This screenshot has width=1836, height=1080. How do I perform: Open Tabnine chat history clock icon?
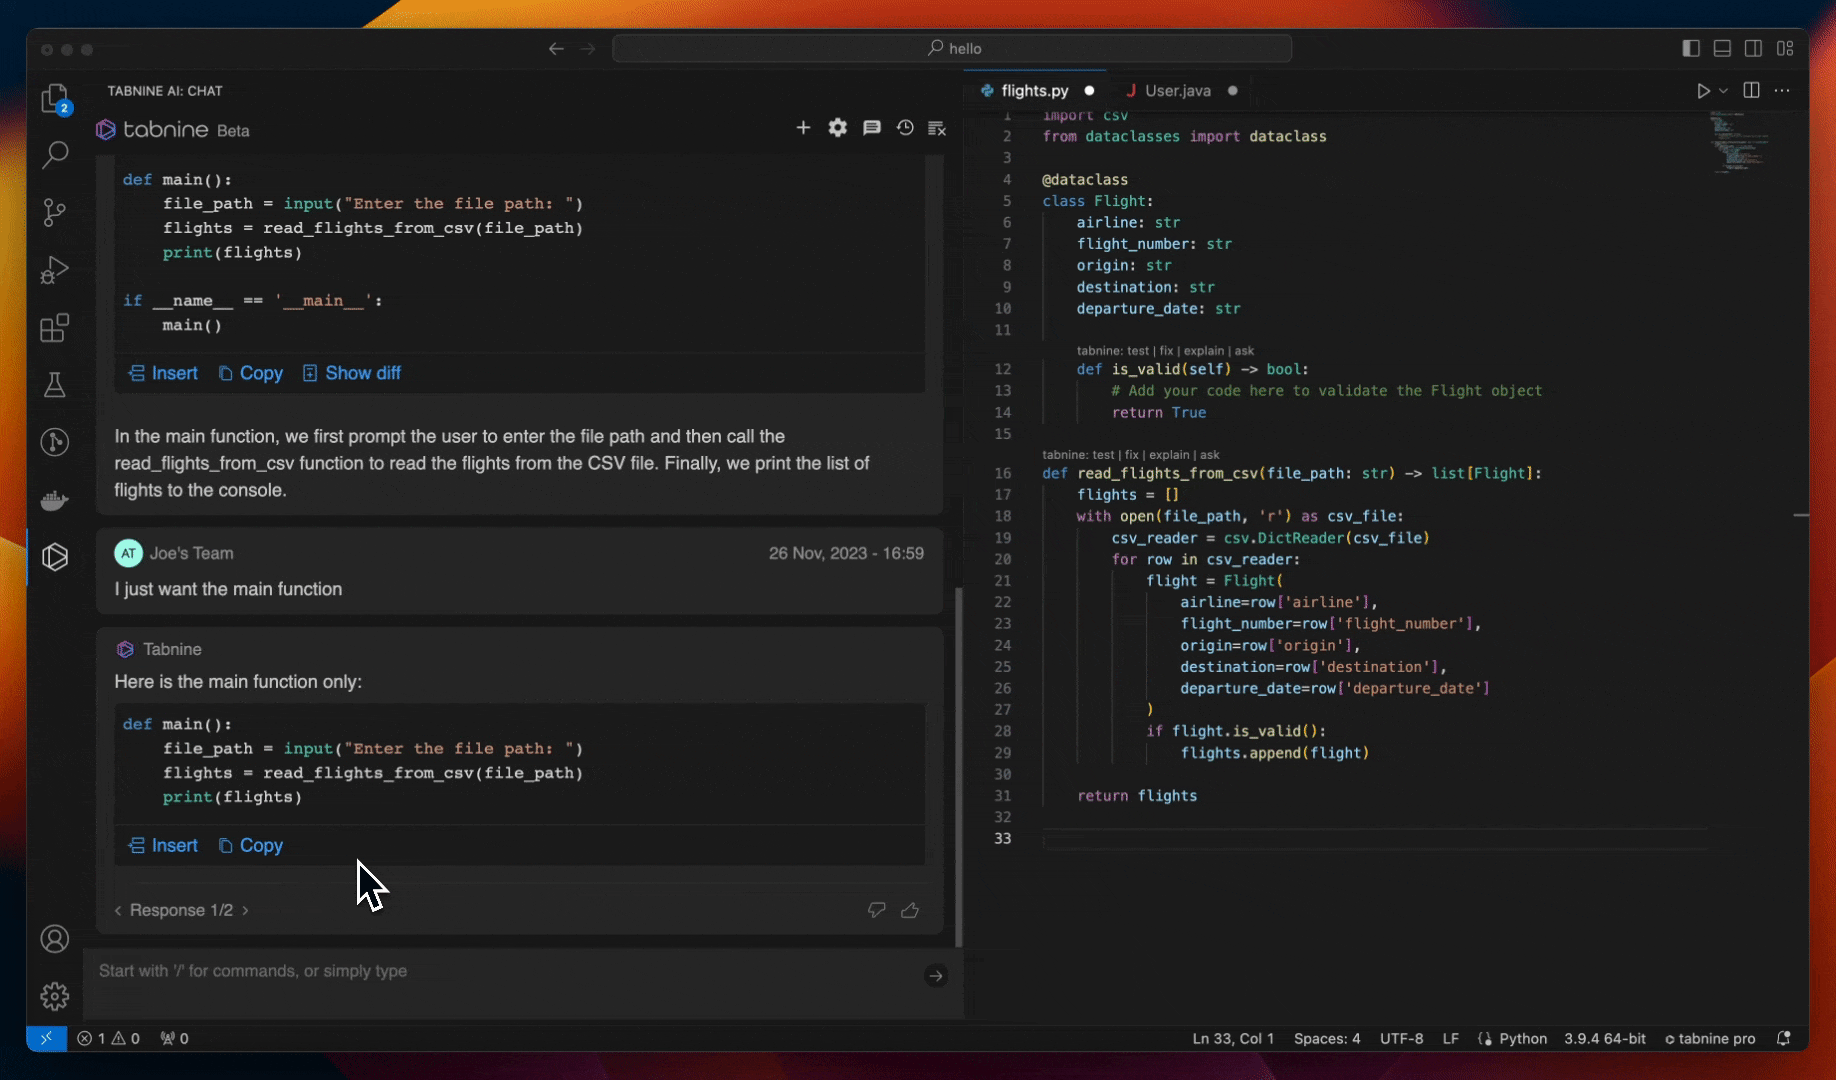click(905, 128)
